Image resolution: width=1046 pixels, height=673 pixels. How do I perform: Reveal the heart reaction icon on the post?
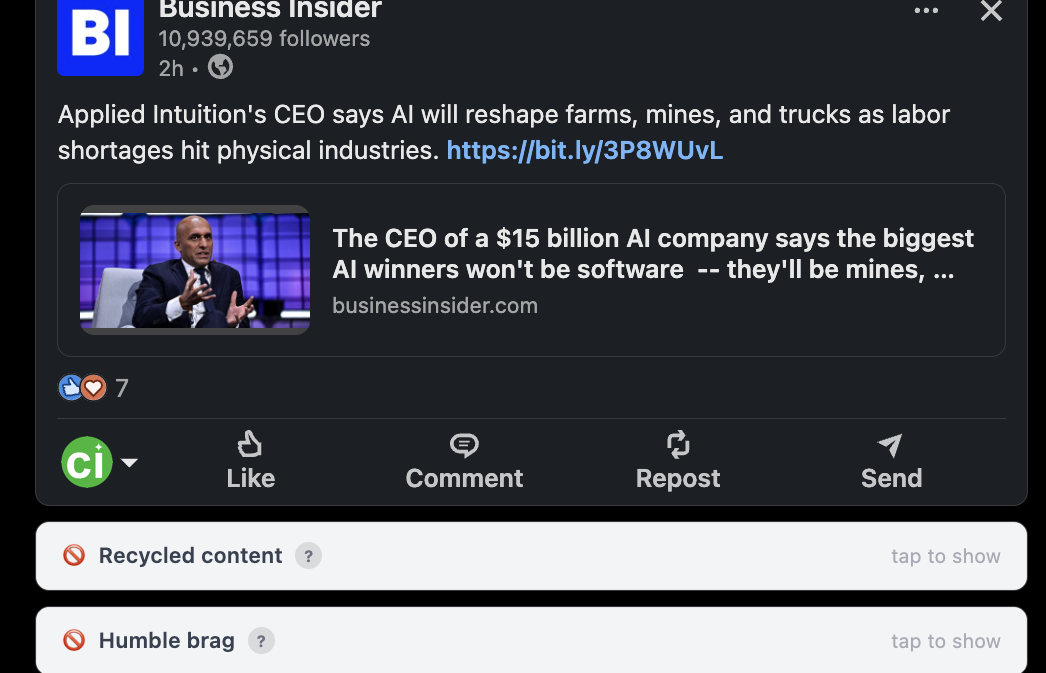[93, 388]
